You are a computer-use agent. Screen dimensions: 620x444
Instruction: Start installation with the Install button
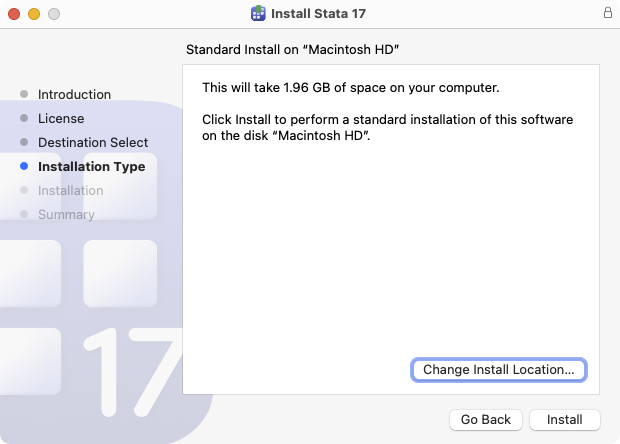pos(564,420)
